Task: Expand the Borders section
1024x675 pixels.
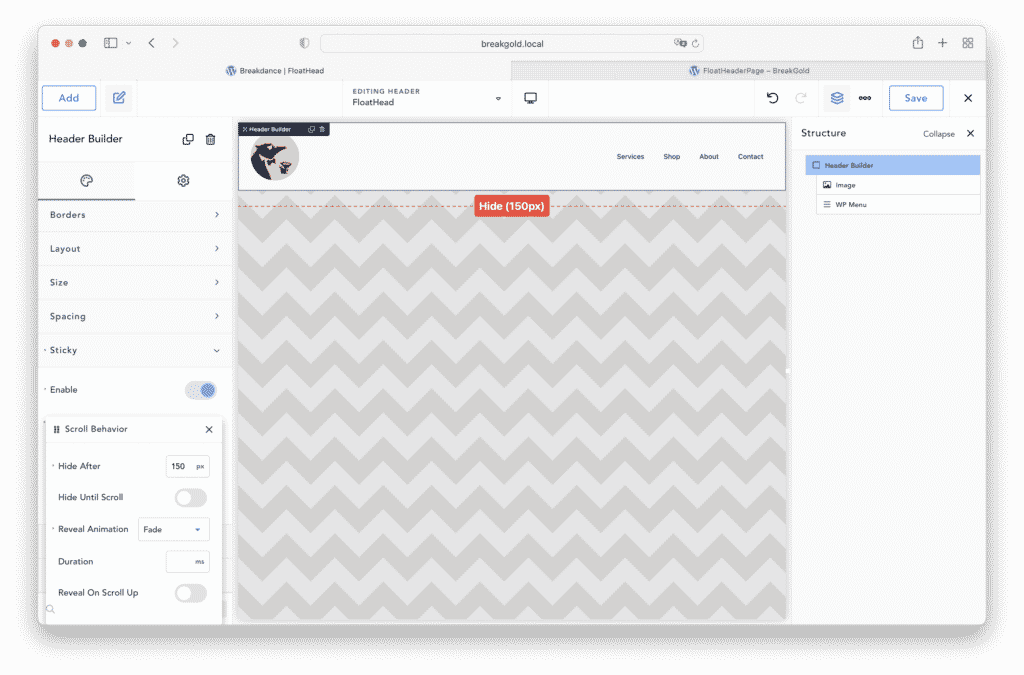Action: click(134, 215)
